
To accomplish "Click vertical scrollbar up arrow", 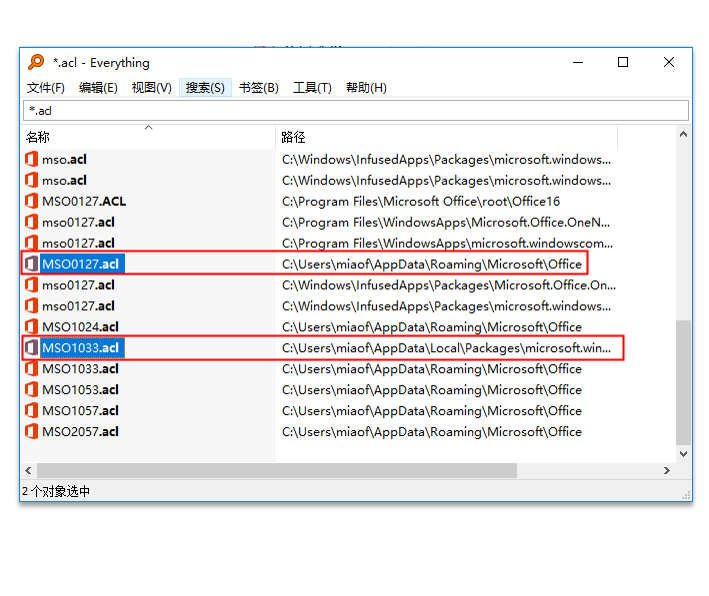I will coord(683,134).
